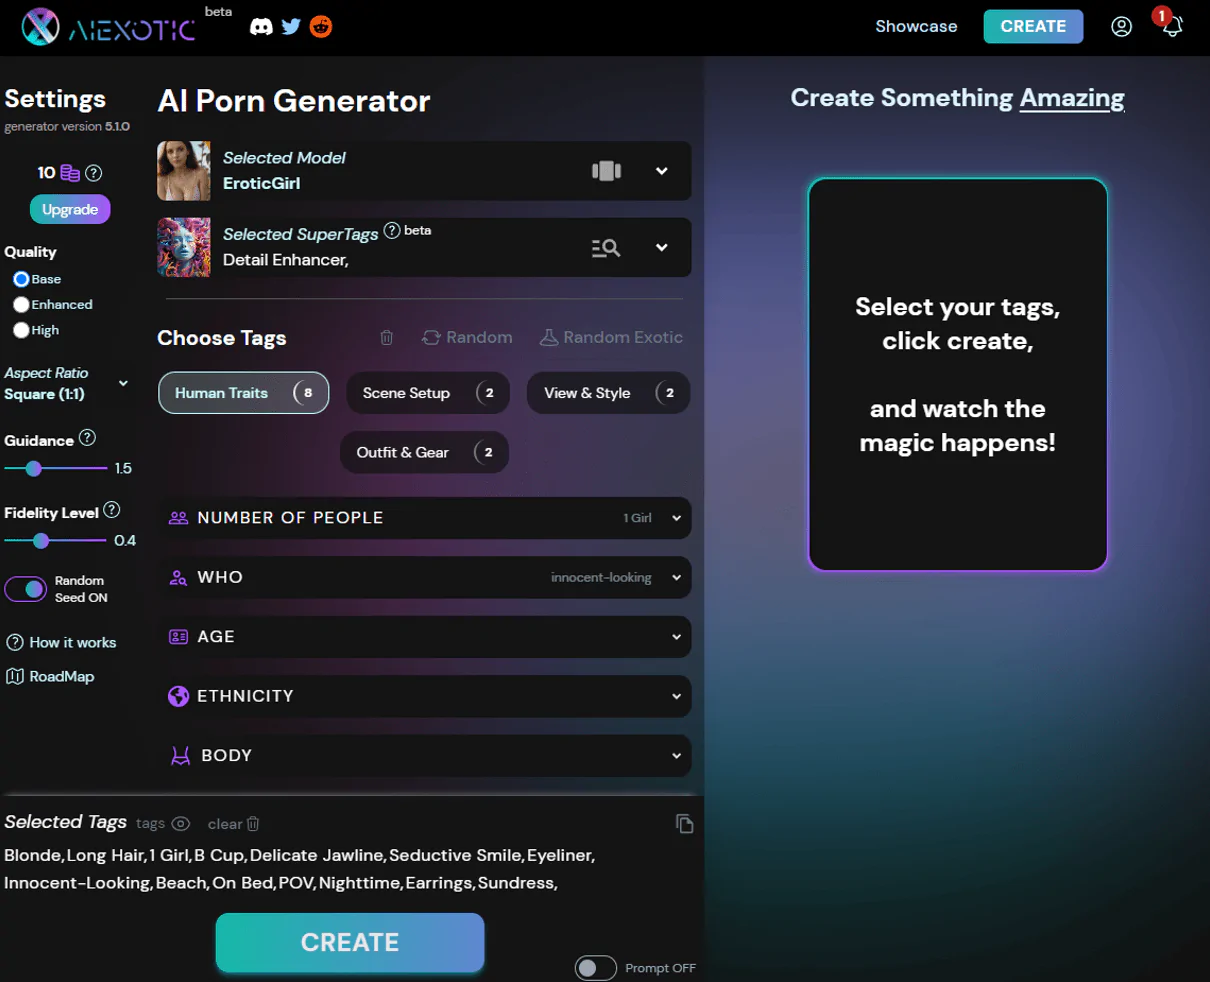Image resolution: width=1210 pixels, height=982 pixels.
Task: Expand the Age section chevron
Action: (677, 637)
